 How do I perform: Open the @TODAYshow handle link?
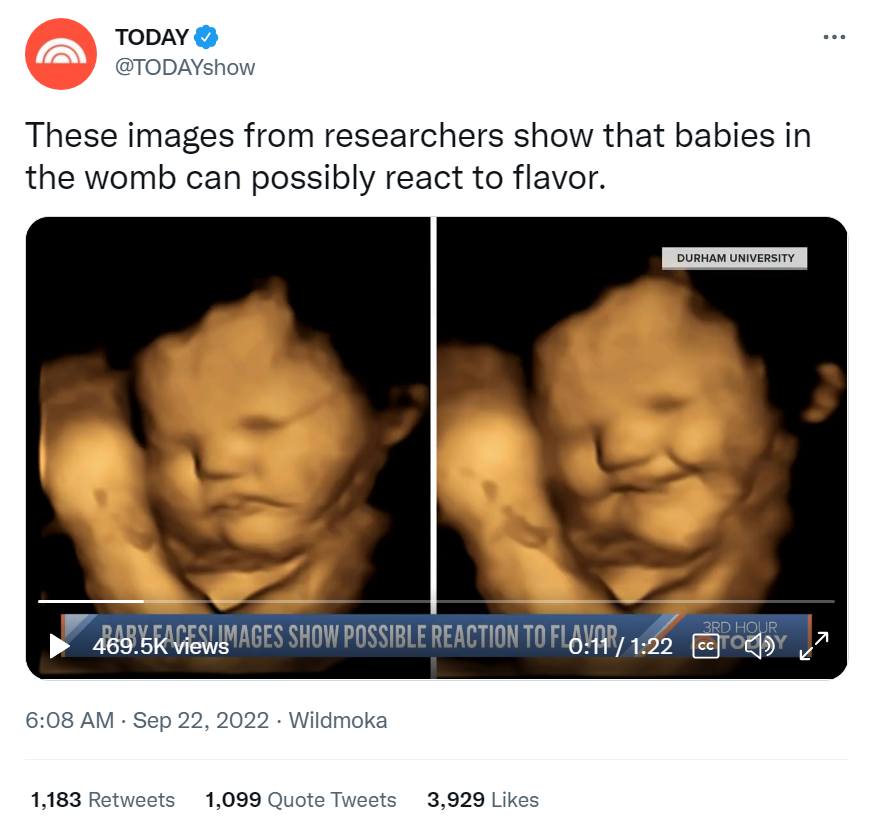pos(185,67)
